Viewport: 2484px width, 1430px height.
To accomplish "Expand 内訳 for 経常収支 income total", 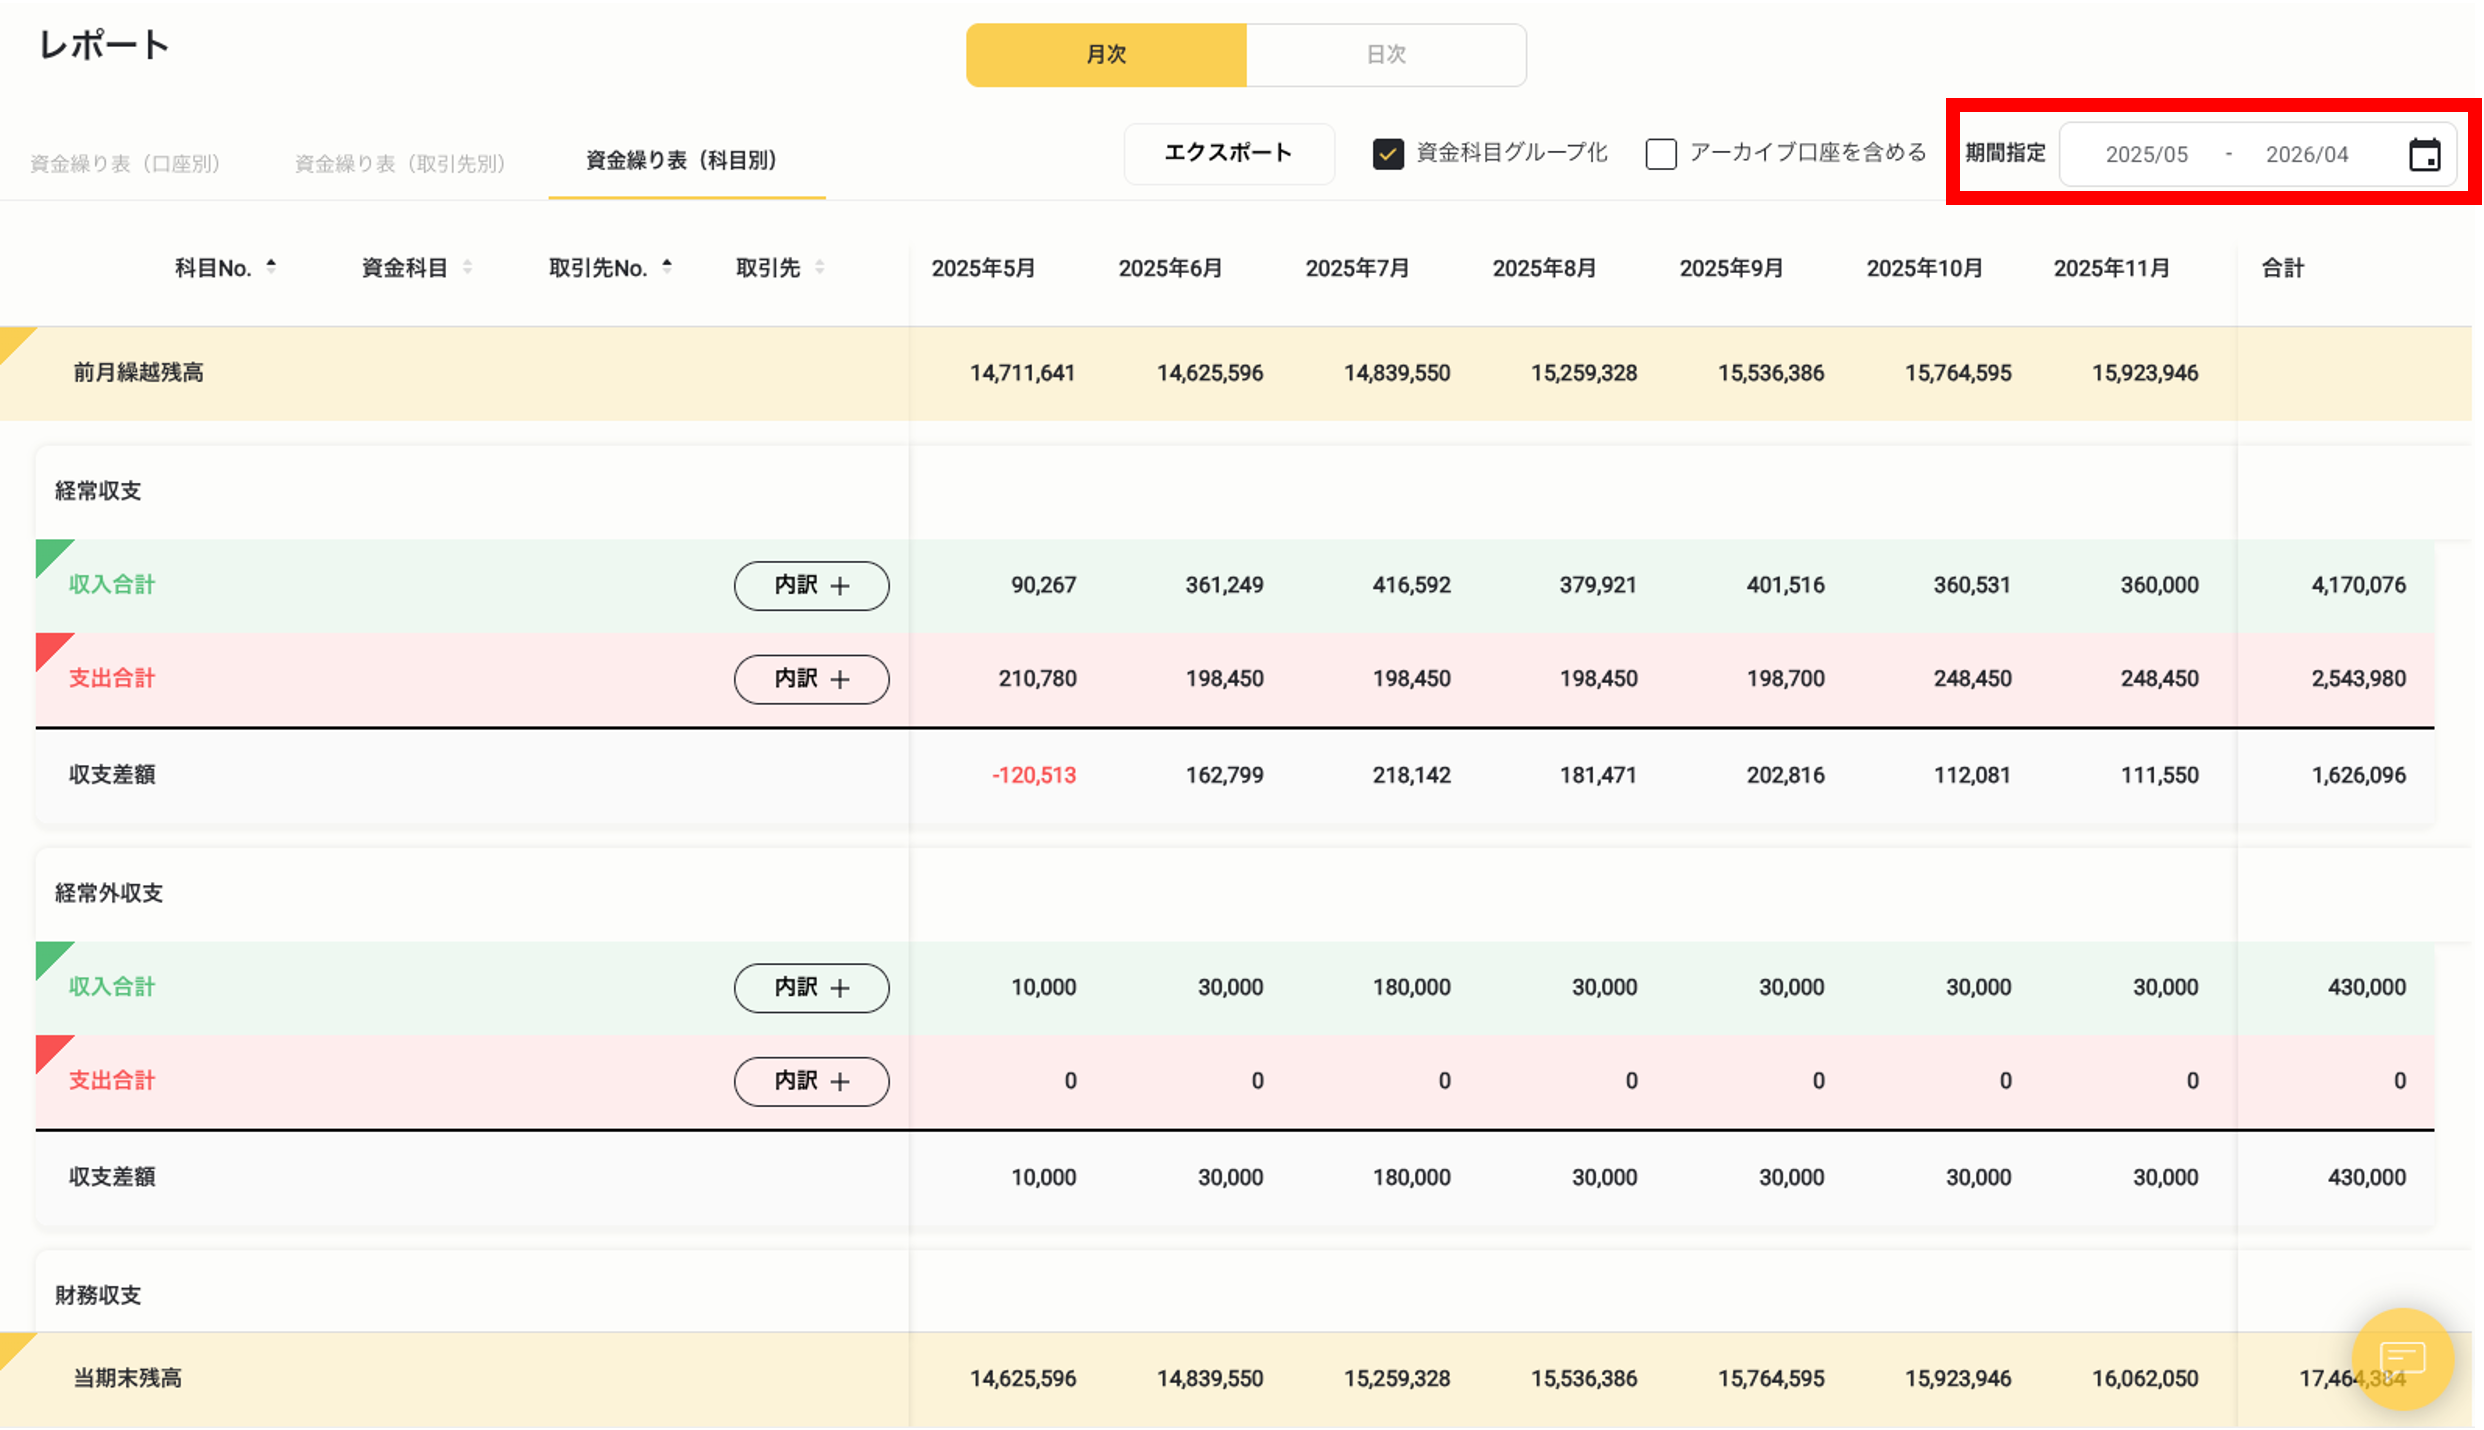I will pyautogui.click(x=811, y=586).
